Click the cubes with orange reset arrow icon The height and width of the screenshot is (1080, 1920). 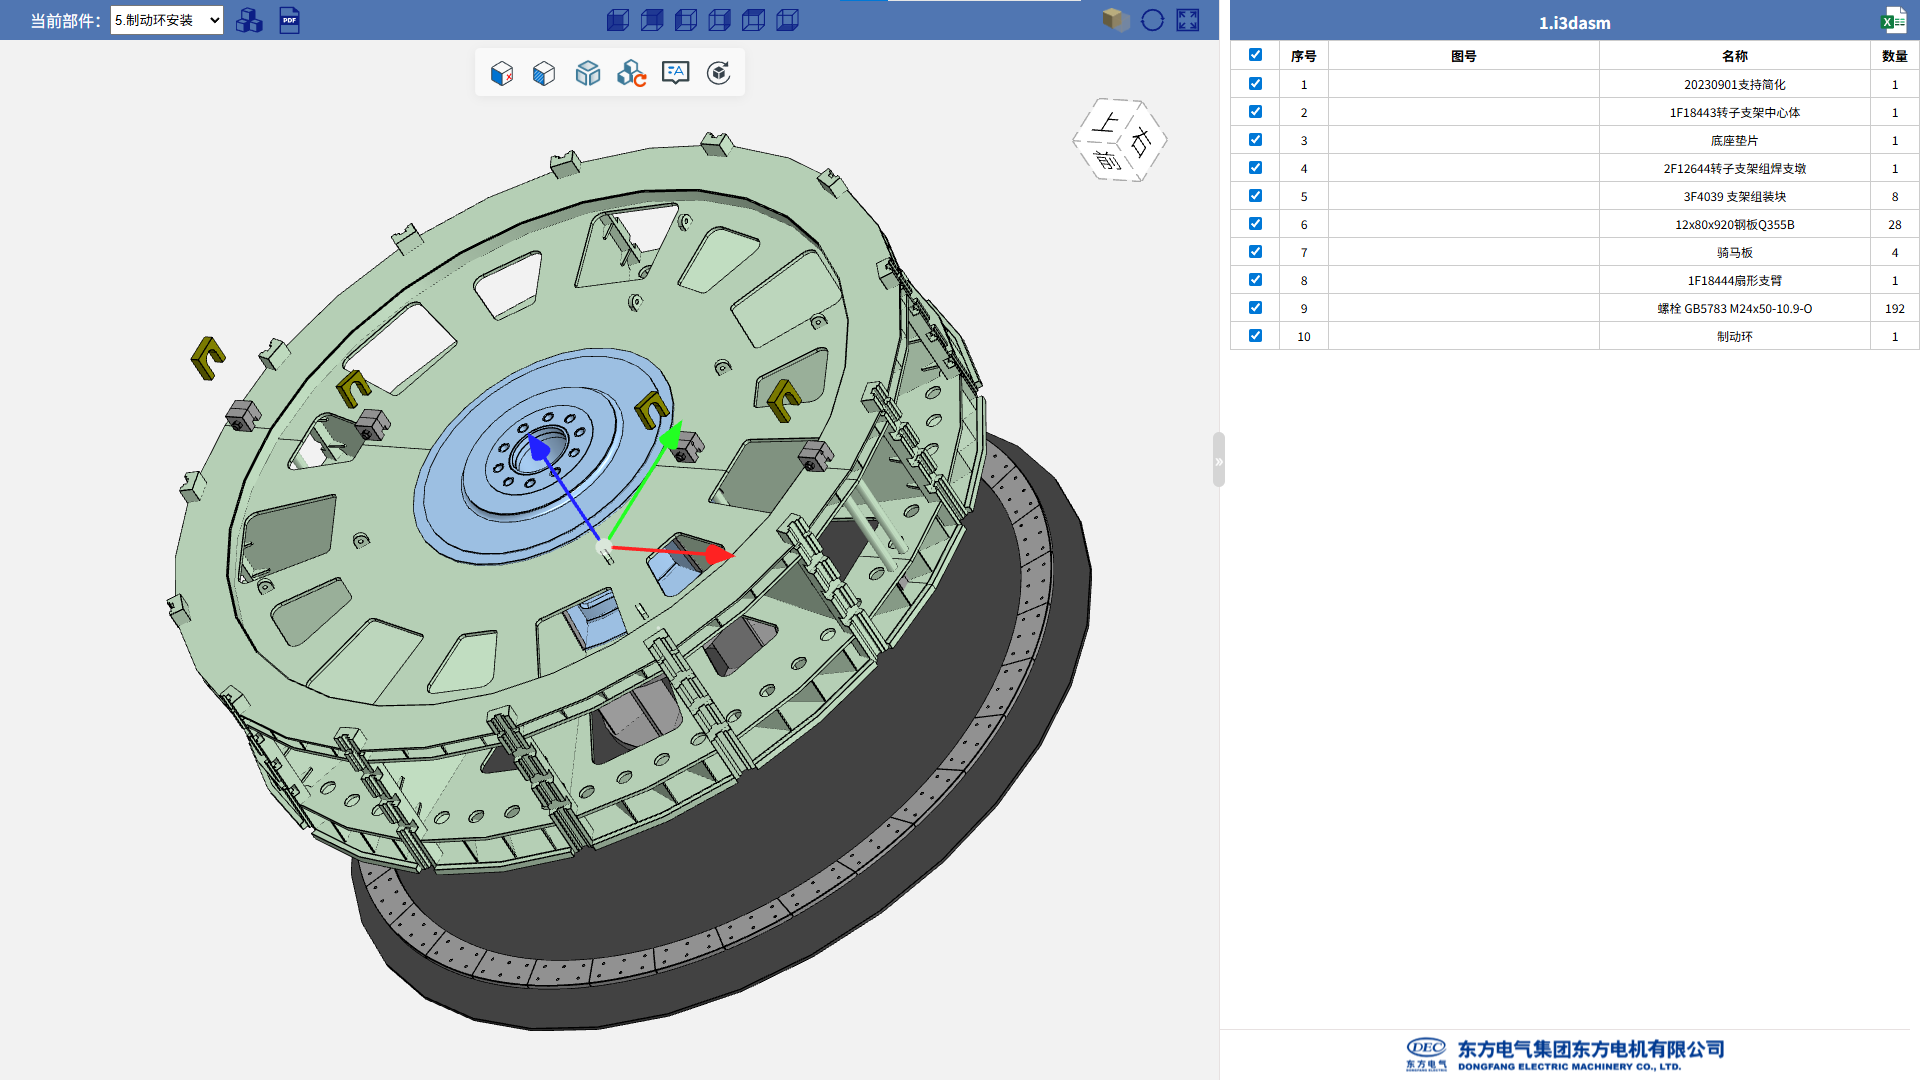pos(632,73)
